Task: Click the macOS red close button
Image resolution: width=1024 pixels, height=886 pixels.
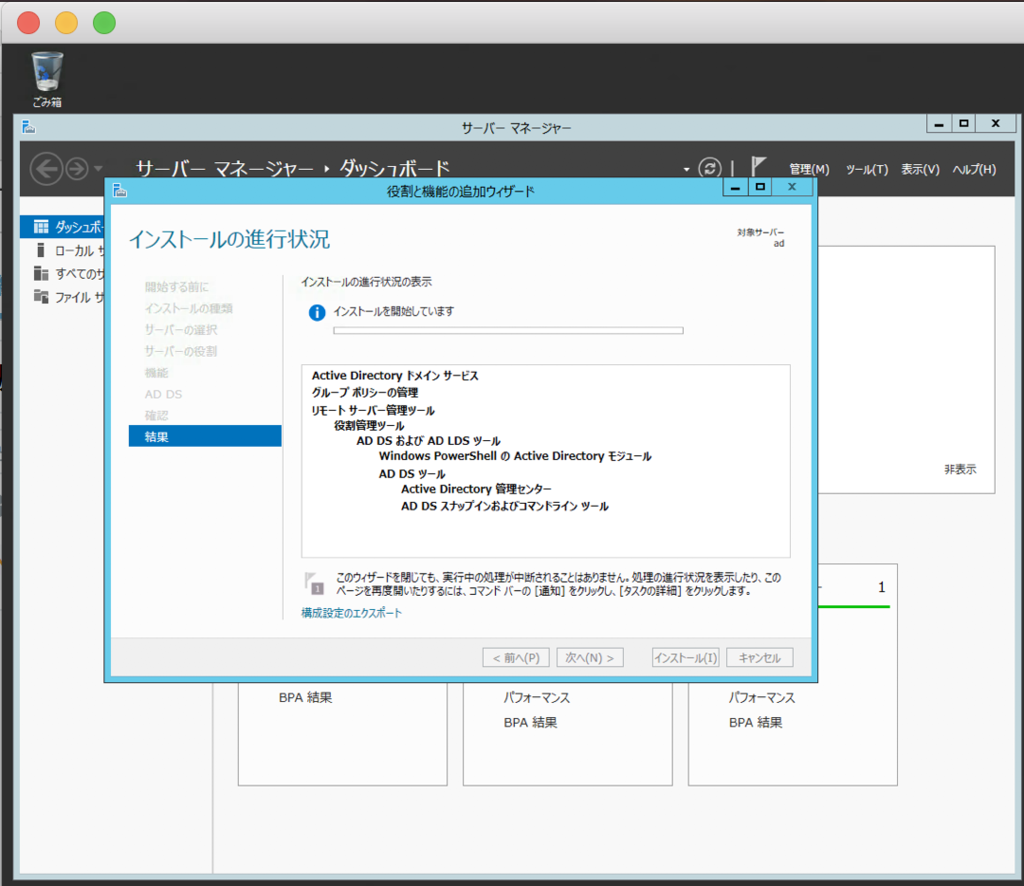Action: click(x=28, y=22)
